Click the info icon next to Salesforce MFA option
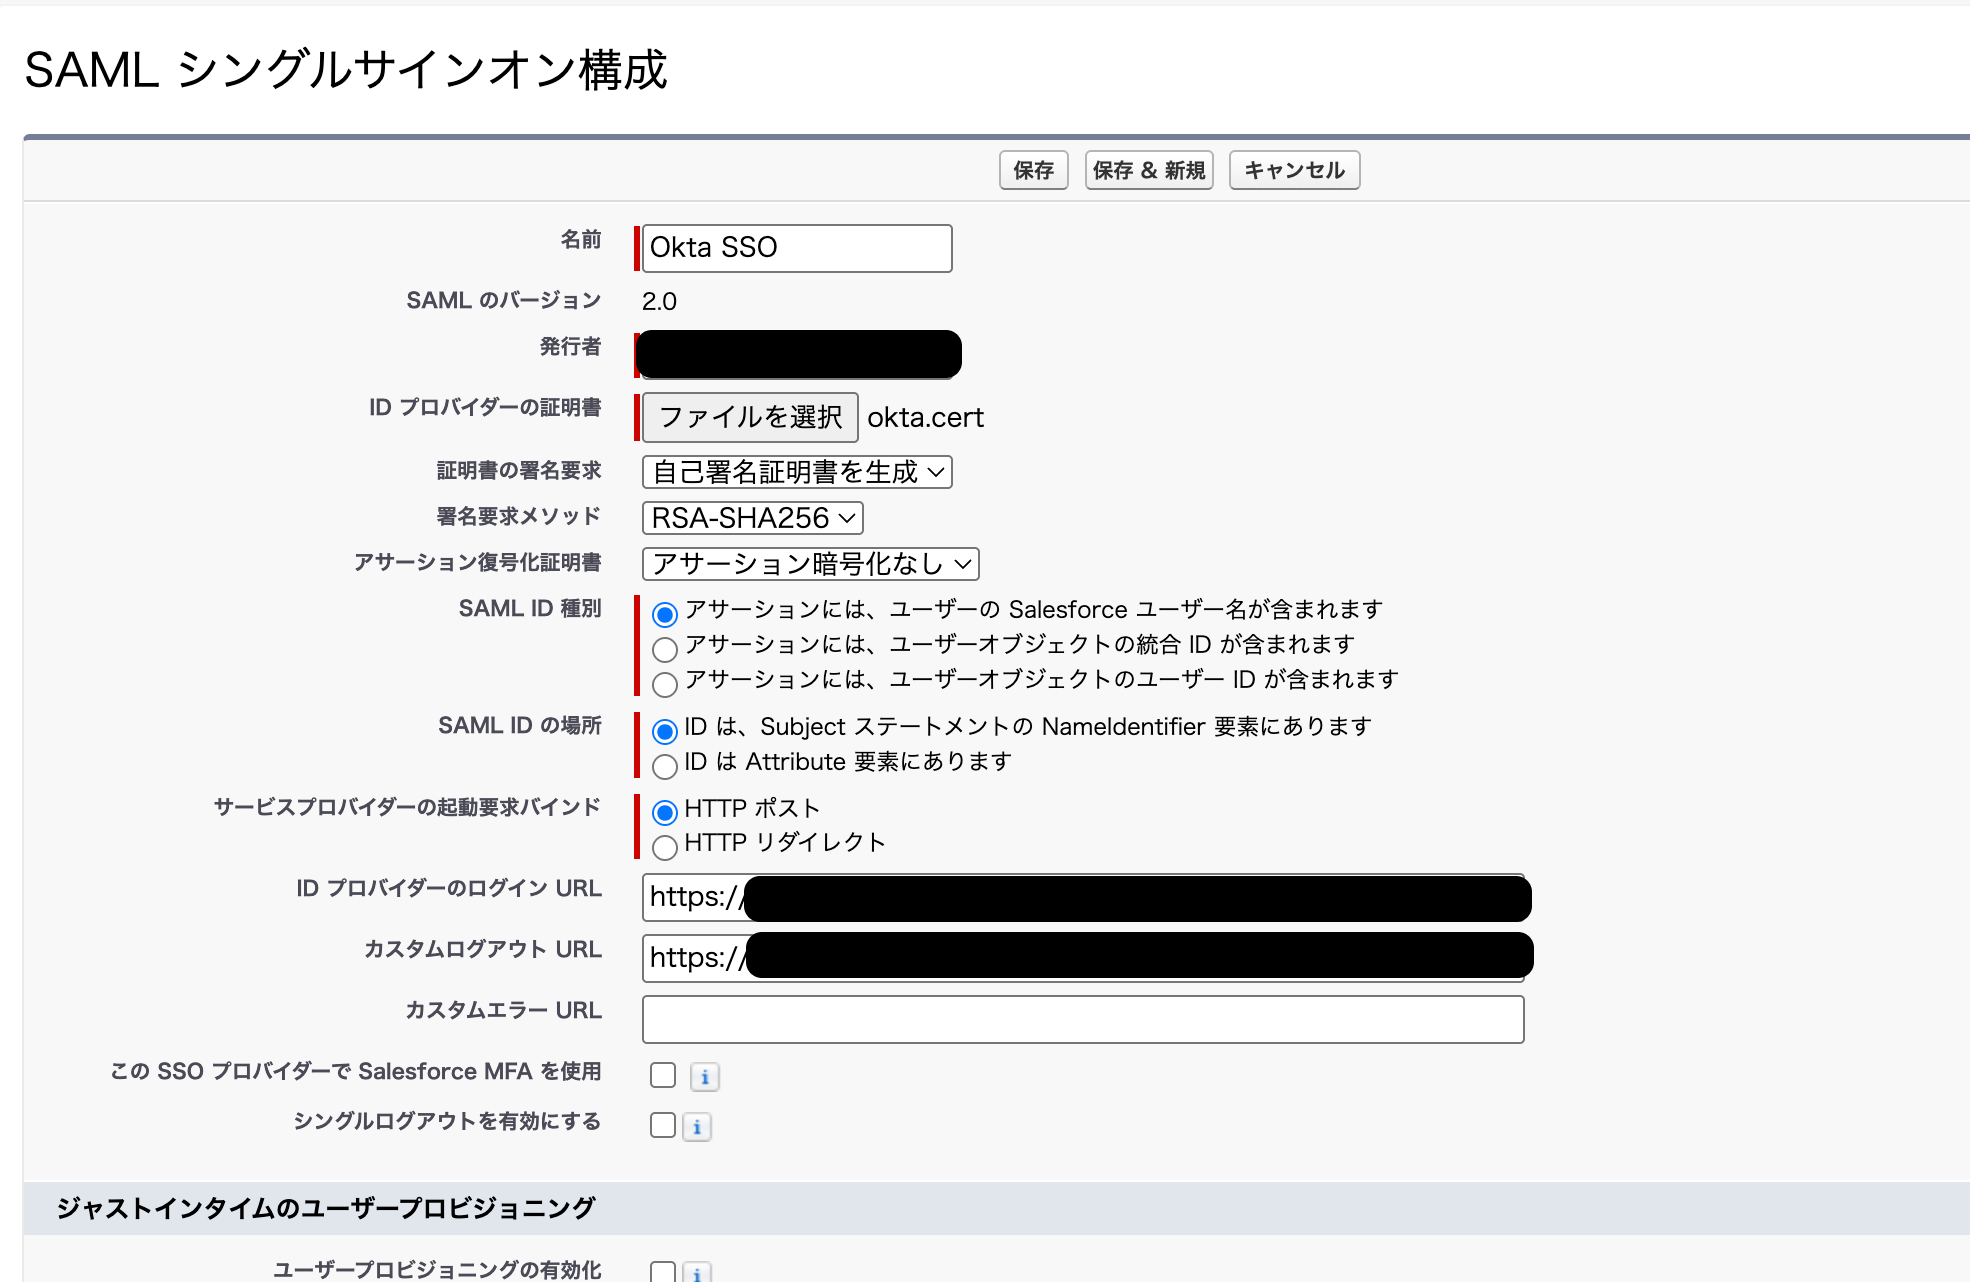This screenshot has width=1970, height=1282. click(705, 1076)
